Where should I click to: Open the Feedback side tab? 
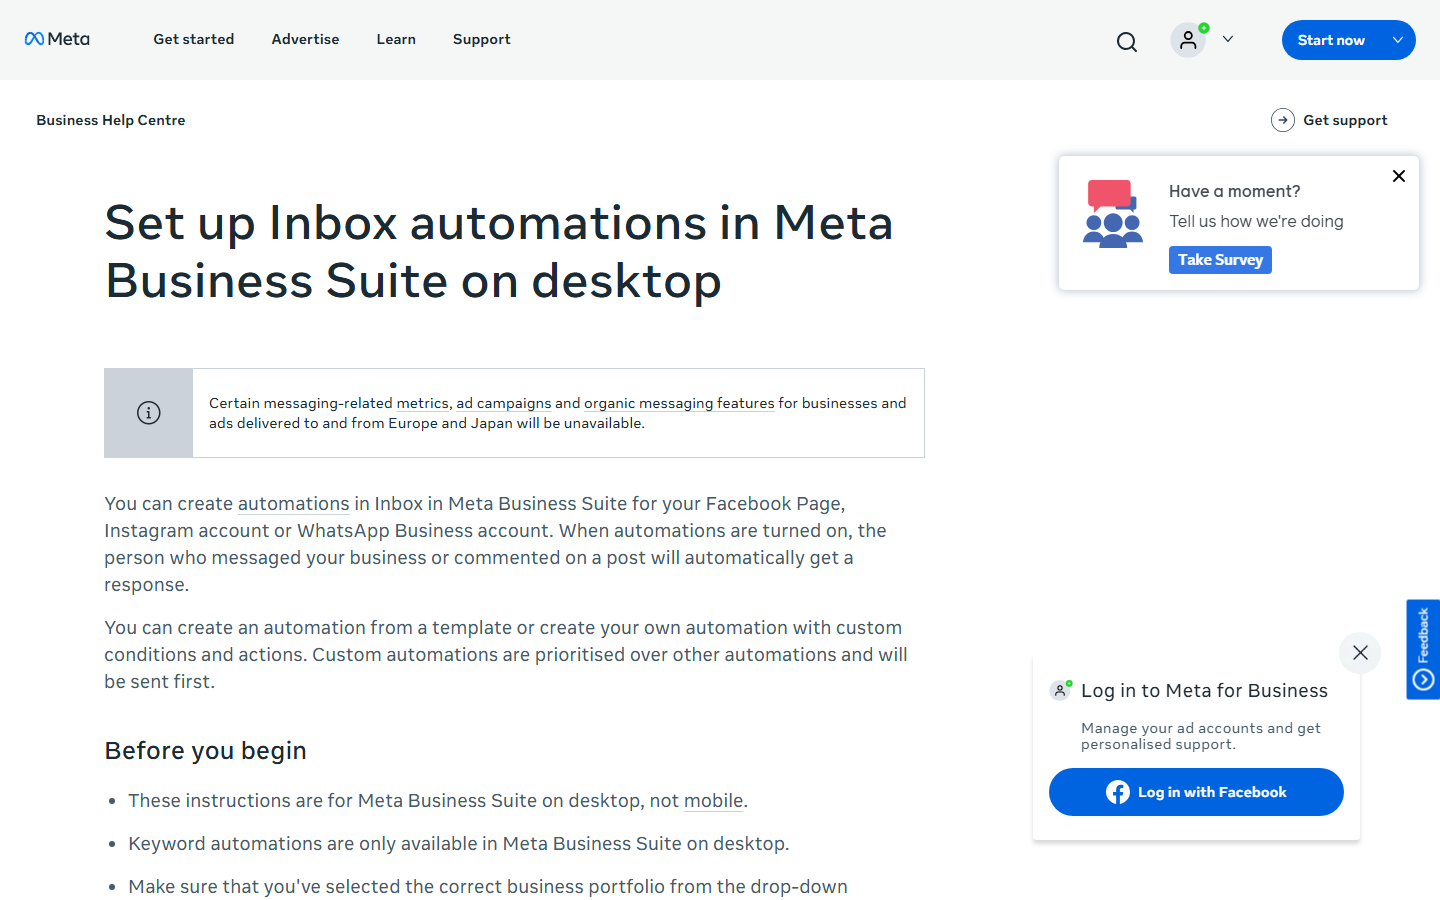pos(1423,649)
